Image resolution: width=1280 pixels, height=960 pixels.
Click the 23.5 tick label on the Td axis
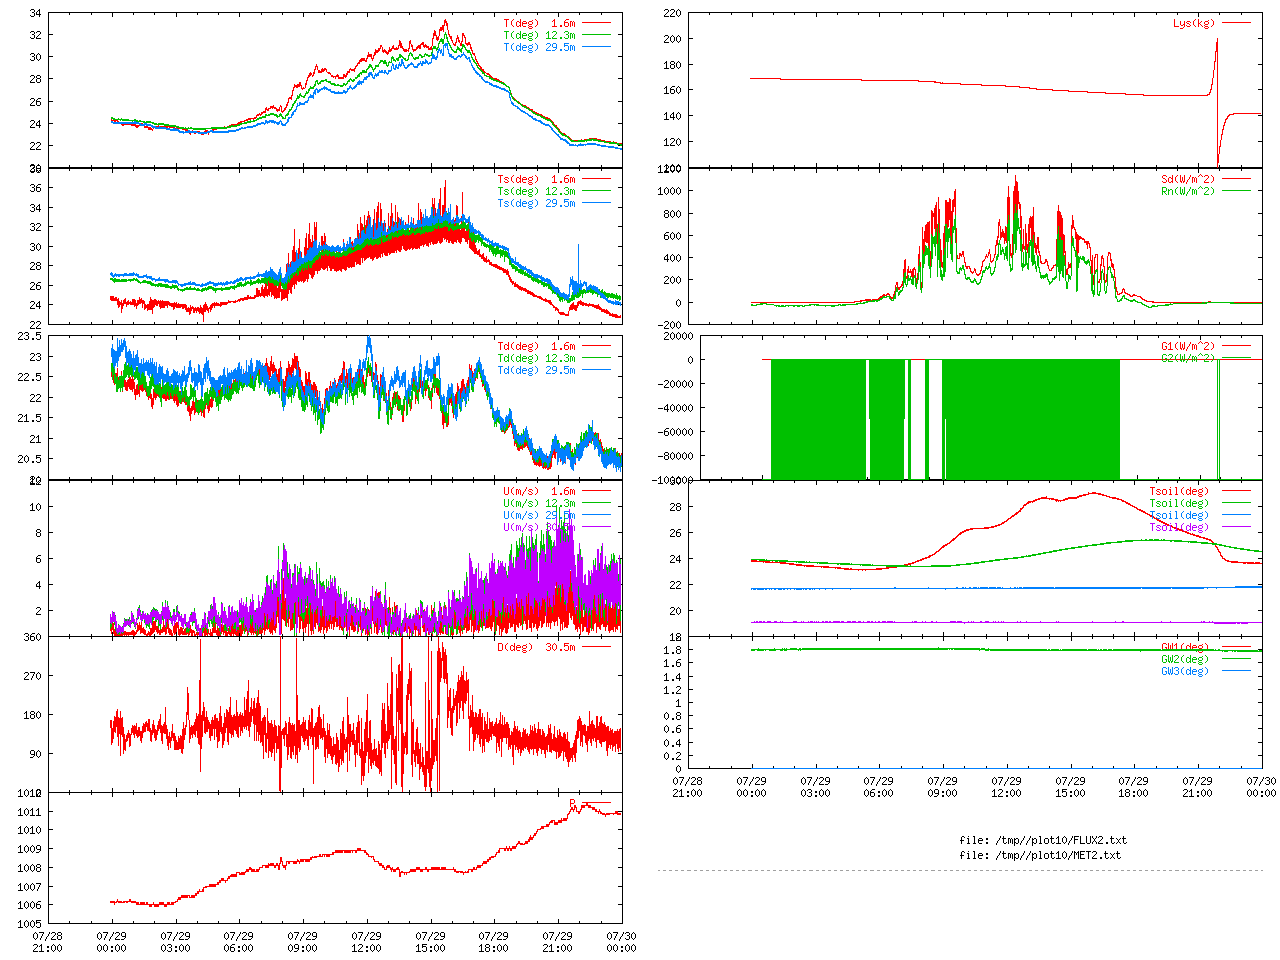(29, 336)
